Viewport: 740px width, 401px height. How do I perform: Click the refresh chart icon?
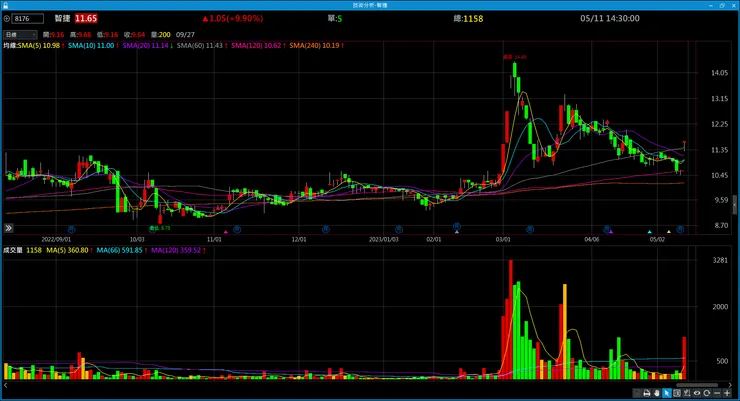click(706, 393)
